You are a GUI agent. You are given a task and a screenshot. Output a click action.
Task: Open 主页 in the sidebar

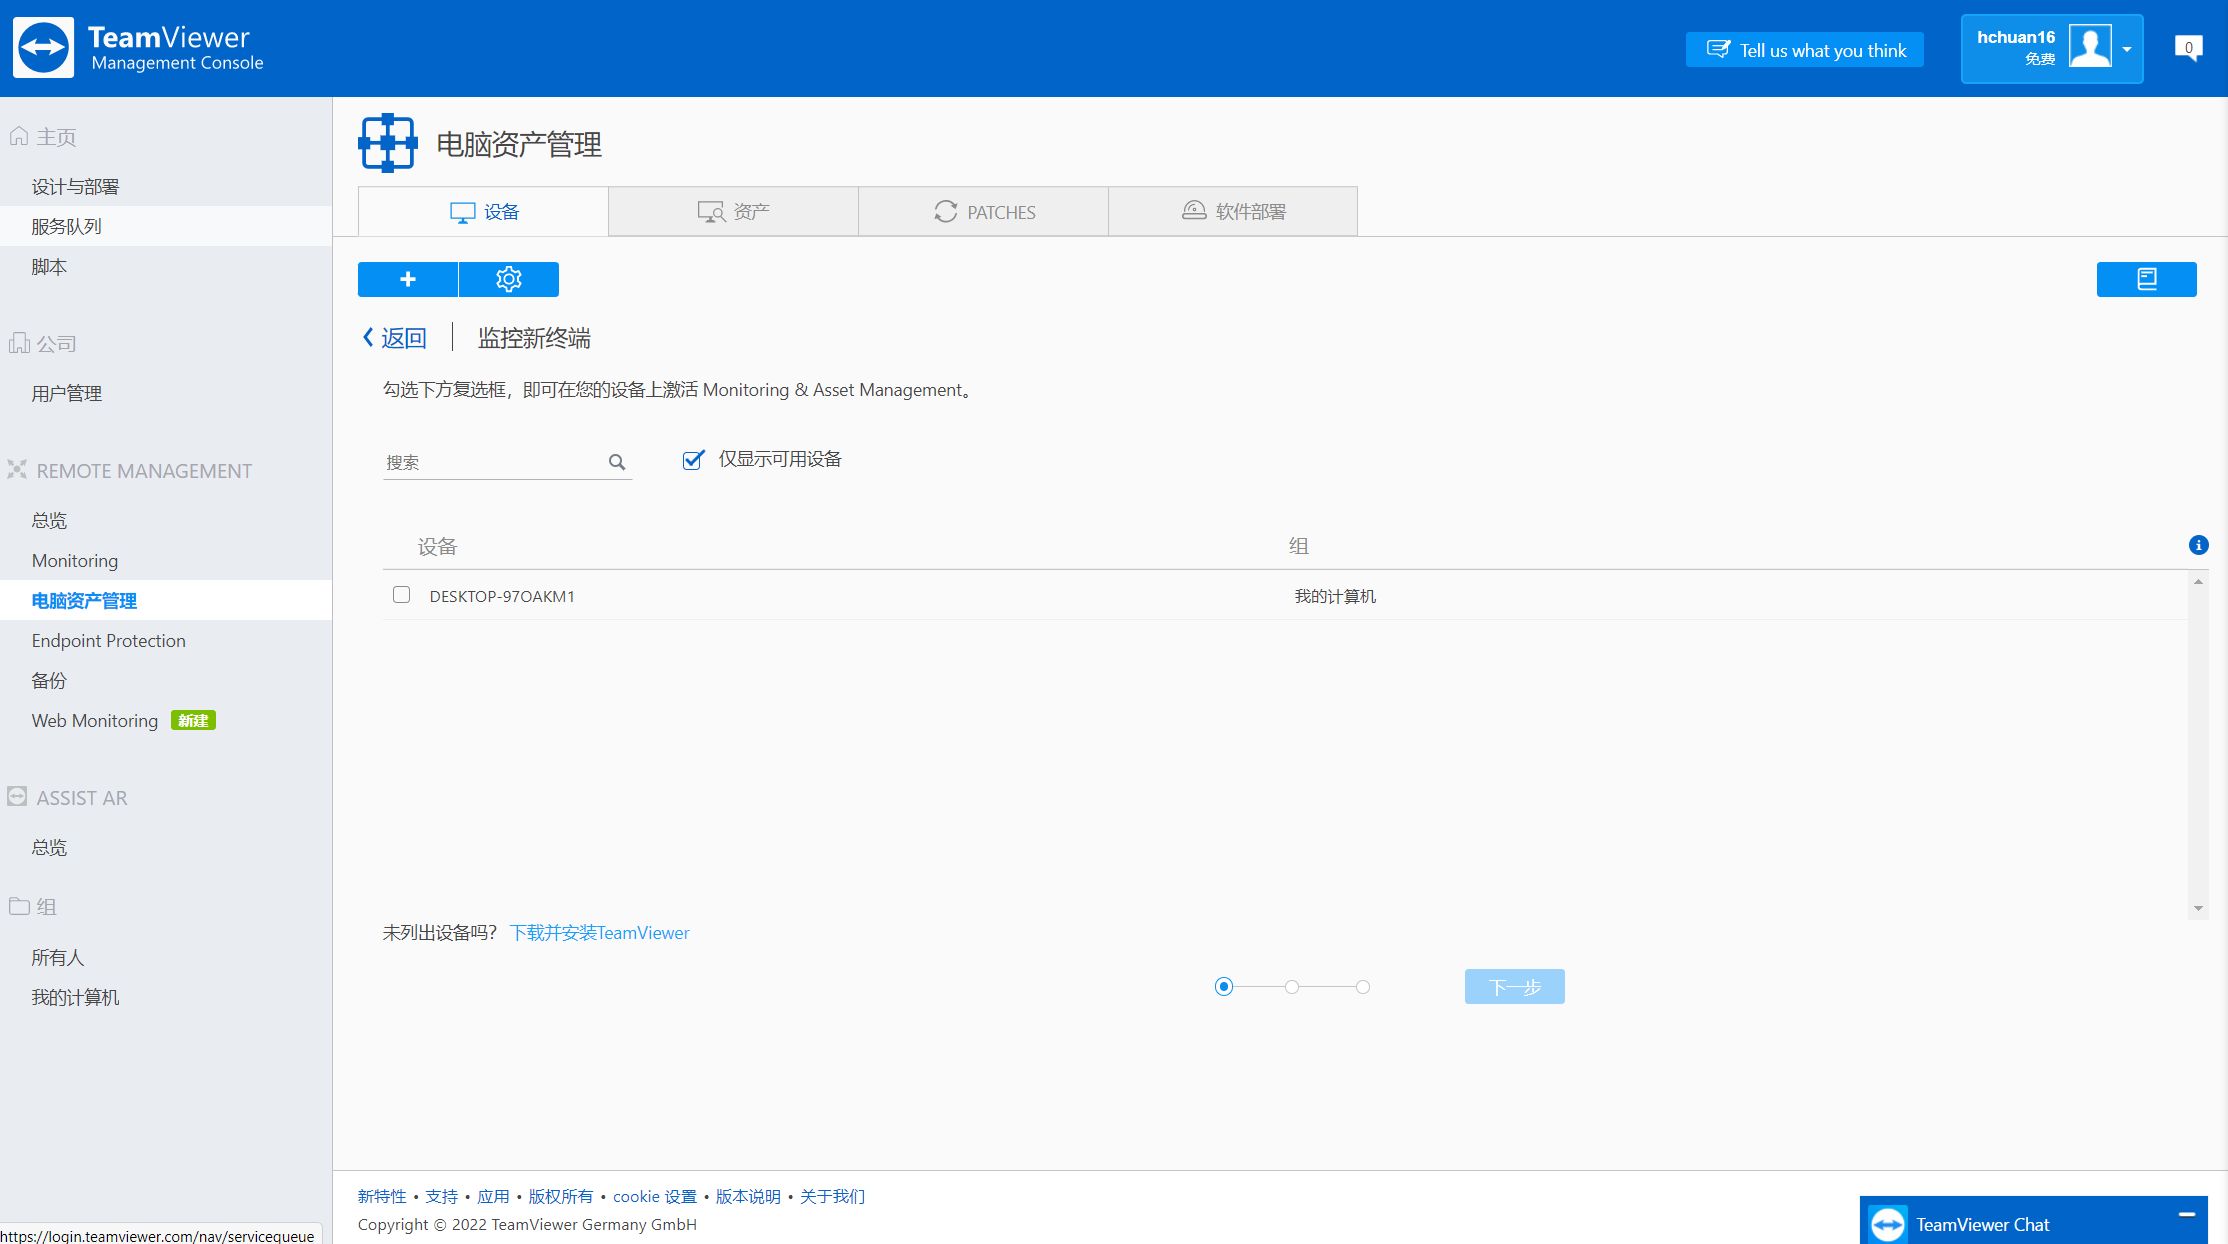(x=56, y=137)
